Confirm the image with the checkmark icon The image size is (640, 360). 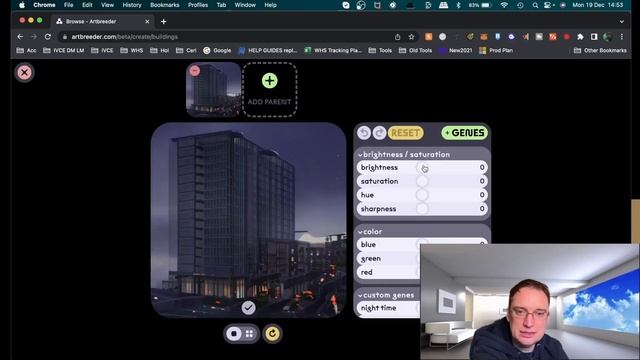[x=248, y=308]
